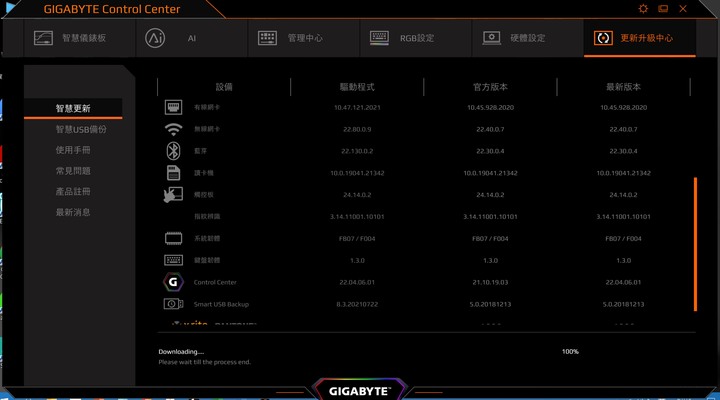Click the 官方版本 column header
The image size is (720, 400).
click(x=490, y=87)
